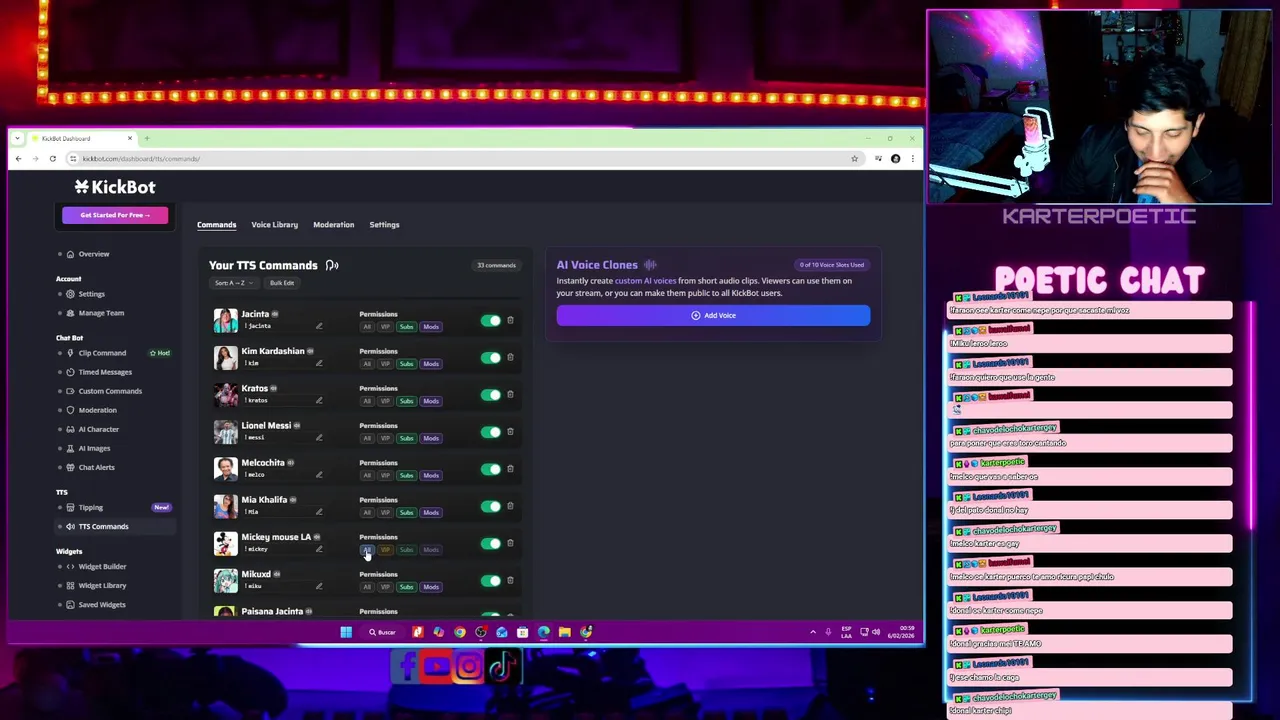1280x720 pixels.
Task: Delete the Mia Khalifa voice trash icon
Action: click(x=510, y=505)
